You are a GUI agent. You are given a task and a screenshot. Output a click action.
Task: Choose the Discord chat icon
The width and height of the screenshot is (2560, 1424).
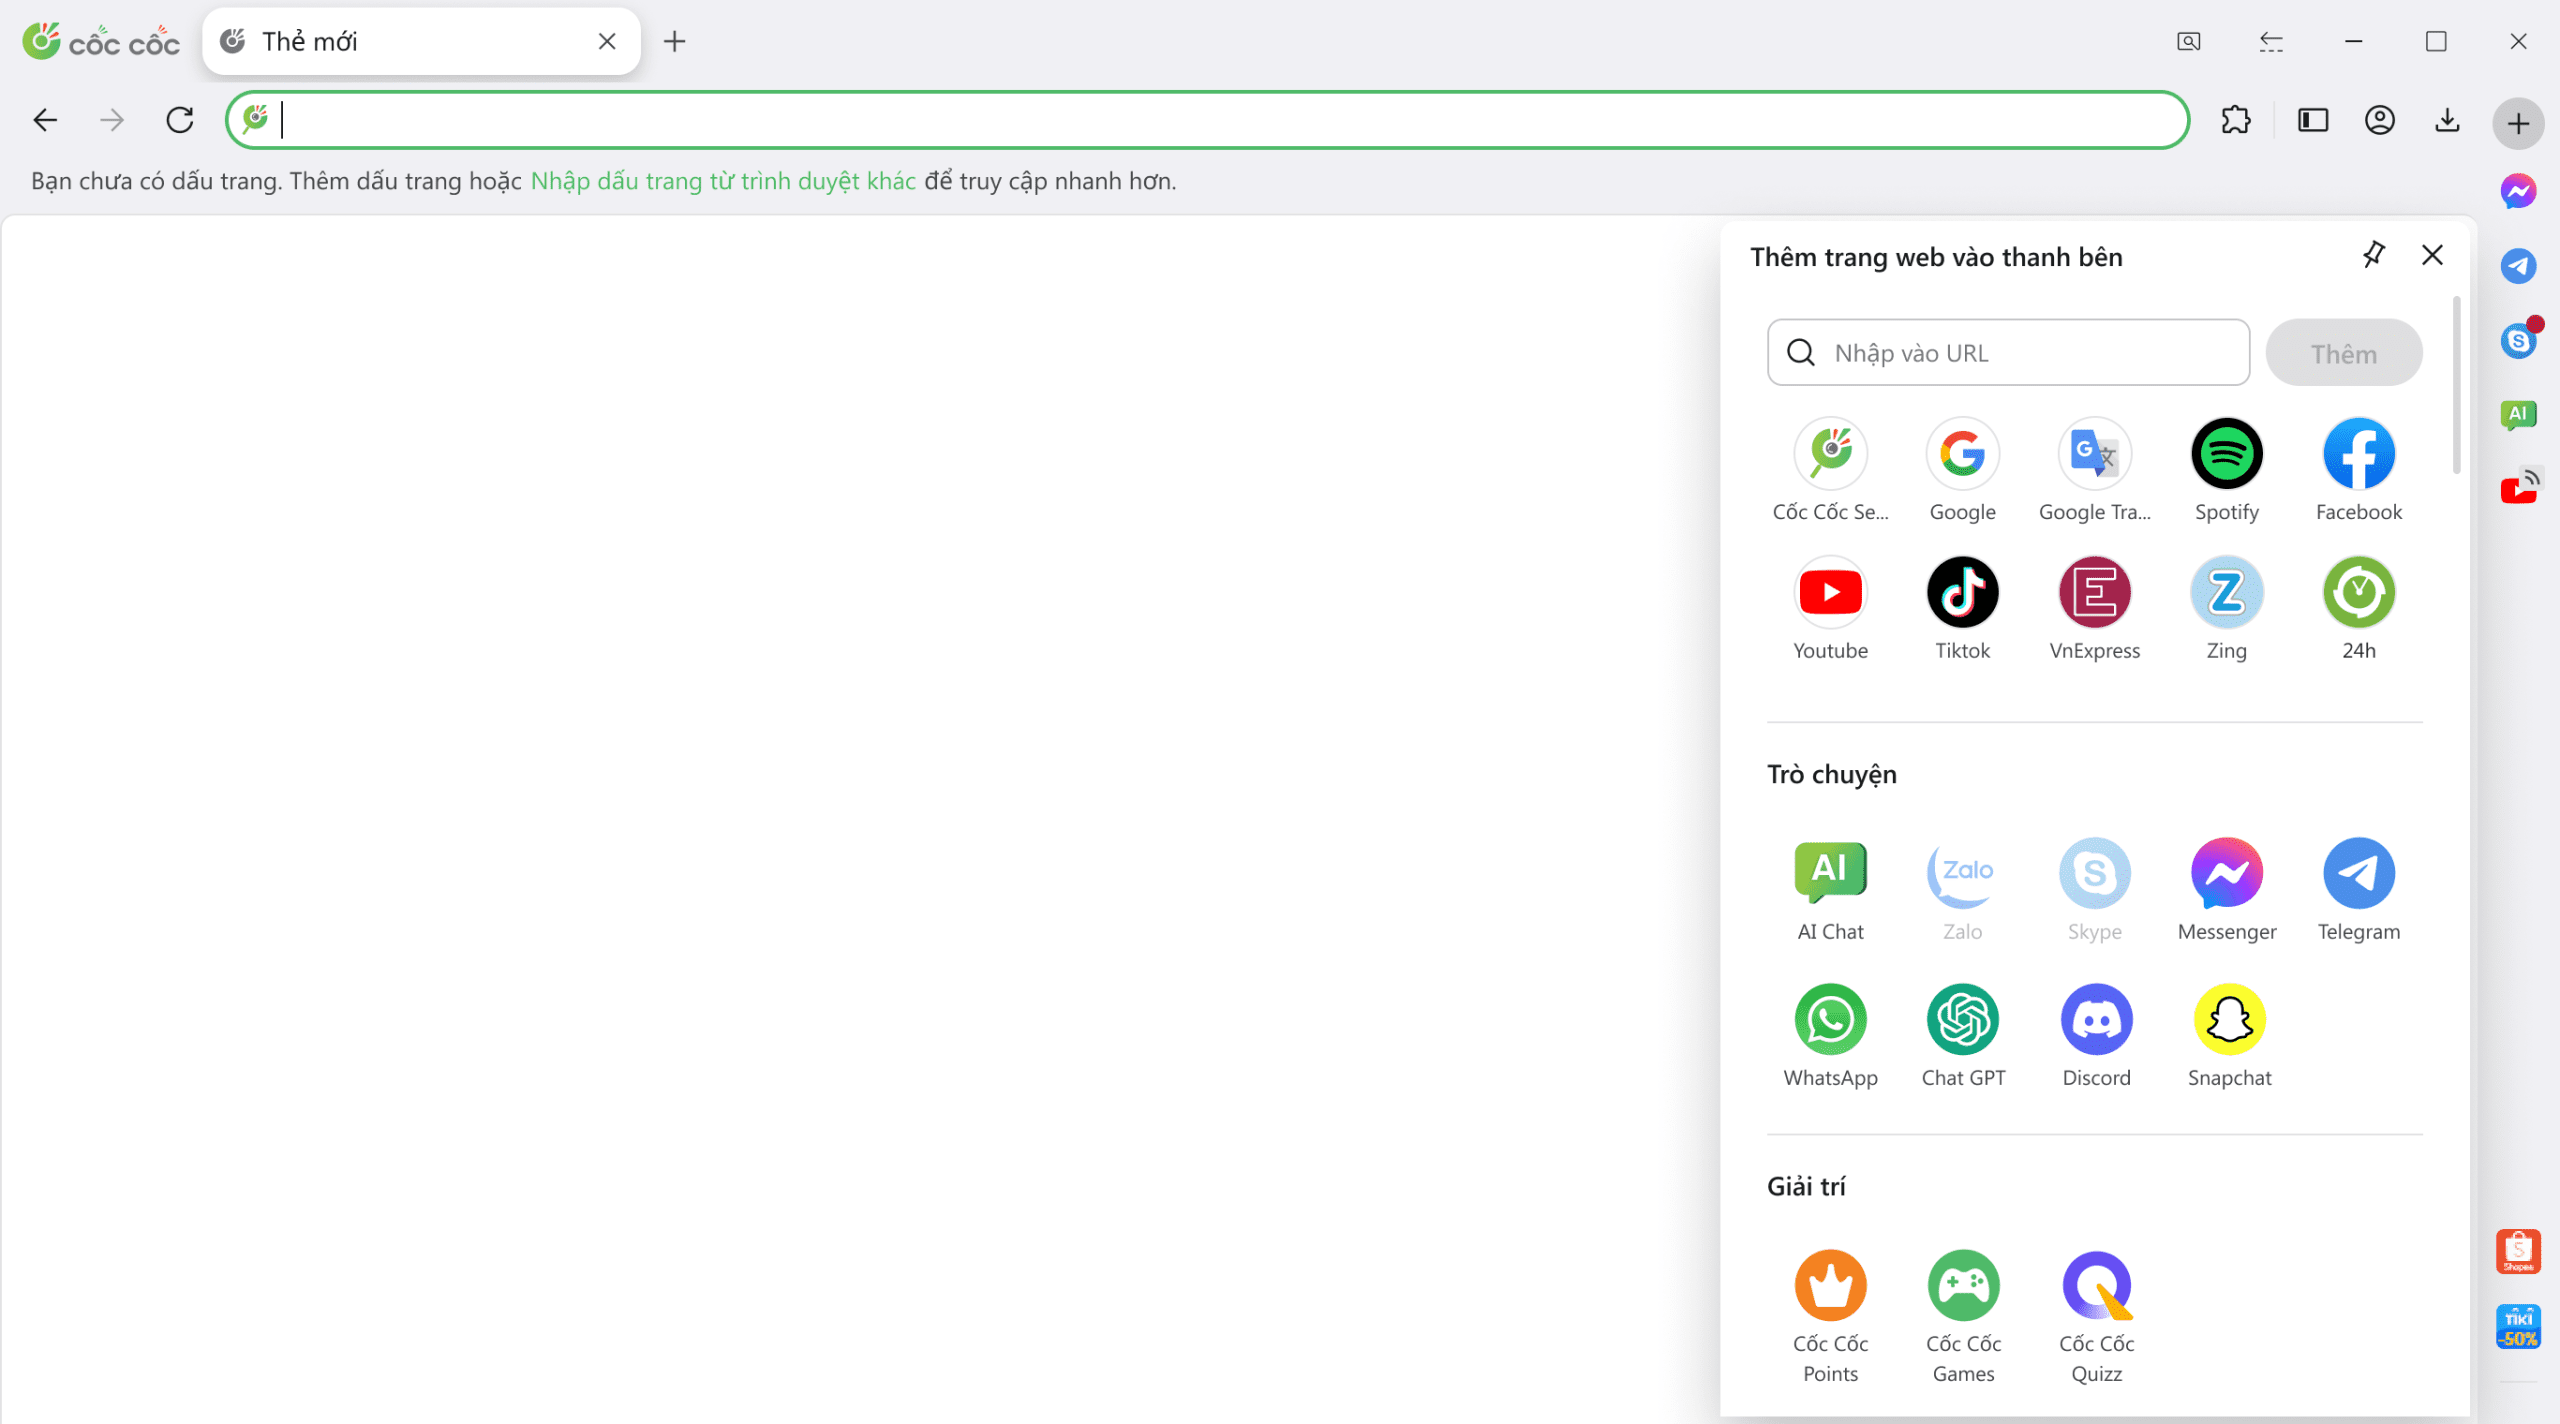[2096, 1019]
